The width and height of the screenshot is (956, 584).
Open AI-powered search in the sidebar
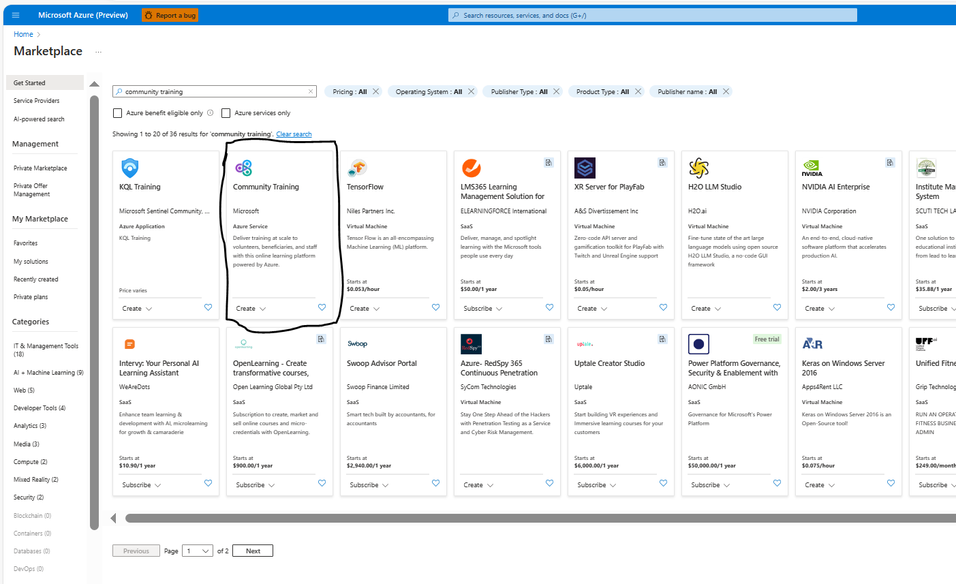[38, 119]
